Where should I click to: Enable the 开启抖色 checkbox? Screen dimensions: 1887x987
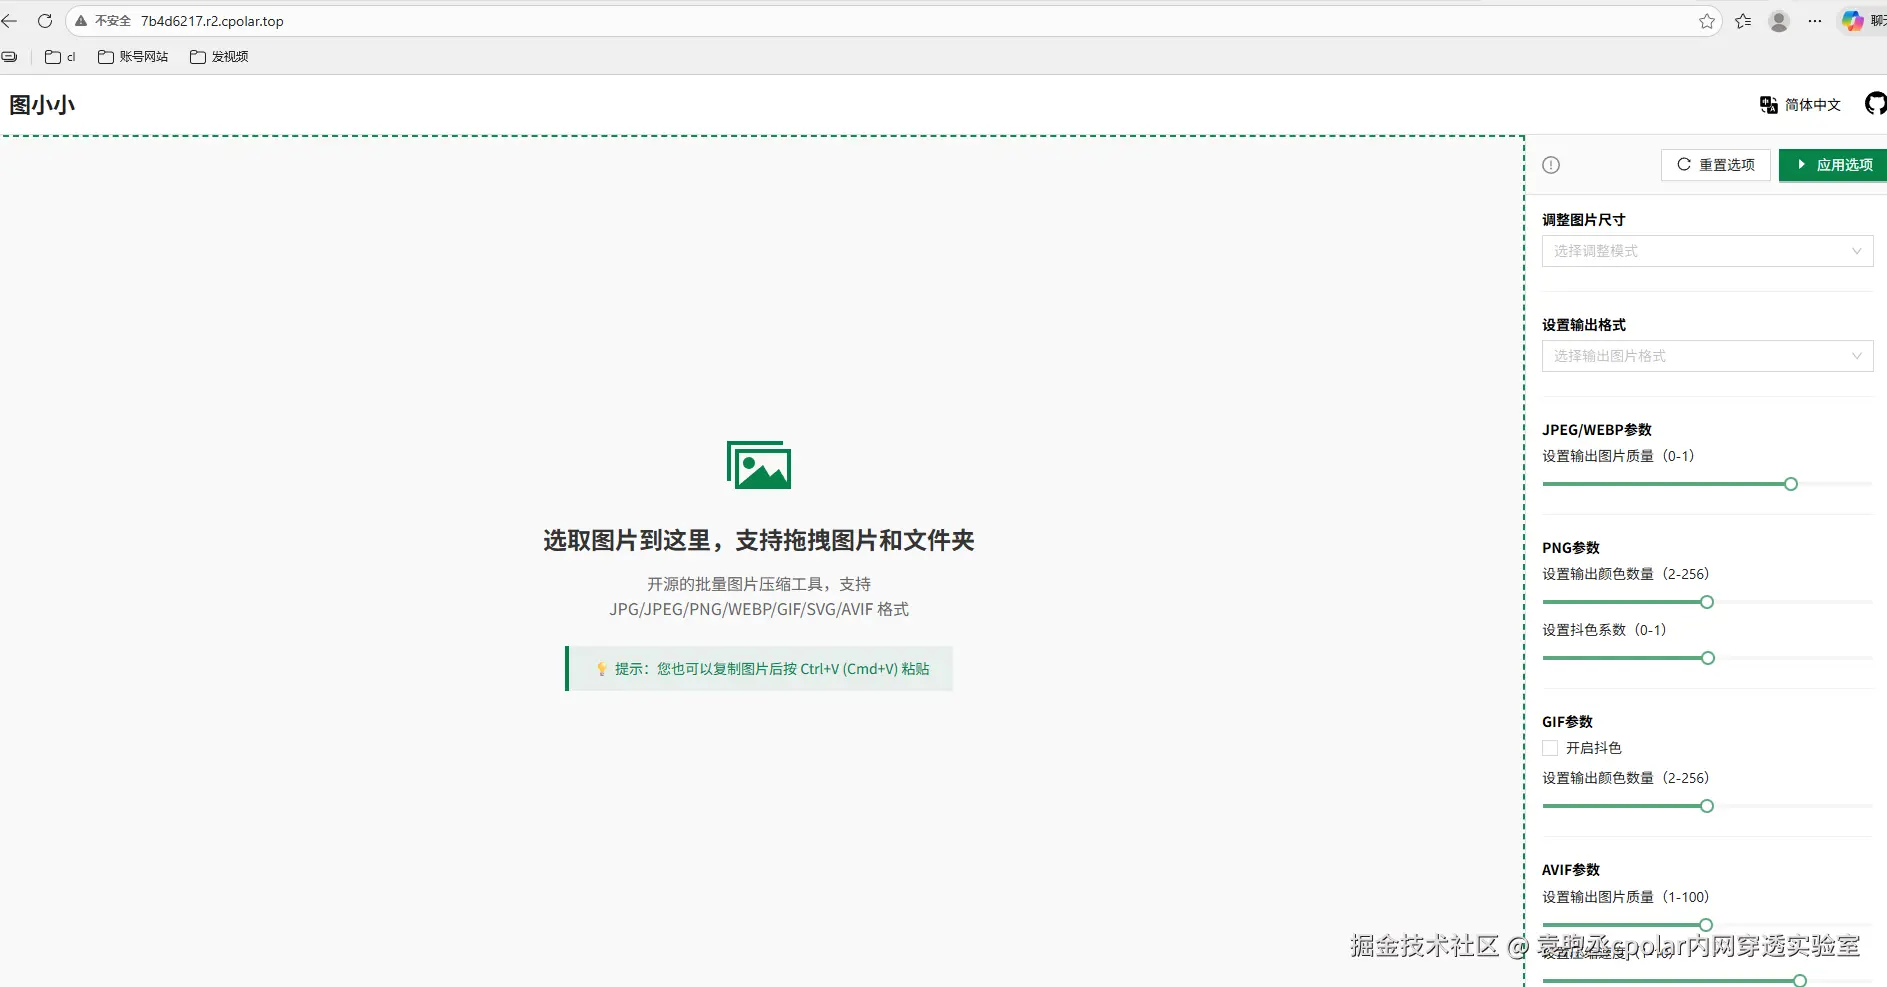pos(1550,748)
